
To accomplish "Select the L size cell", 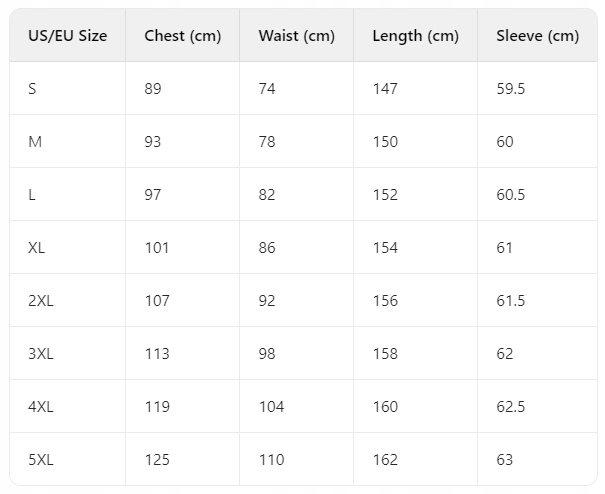I will pyautogui.click(x=32, y=195).
